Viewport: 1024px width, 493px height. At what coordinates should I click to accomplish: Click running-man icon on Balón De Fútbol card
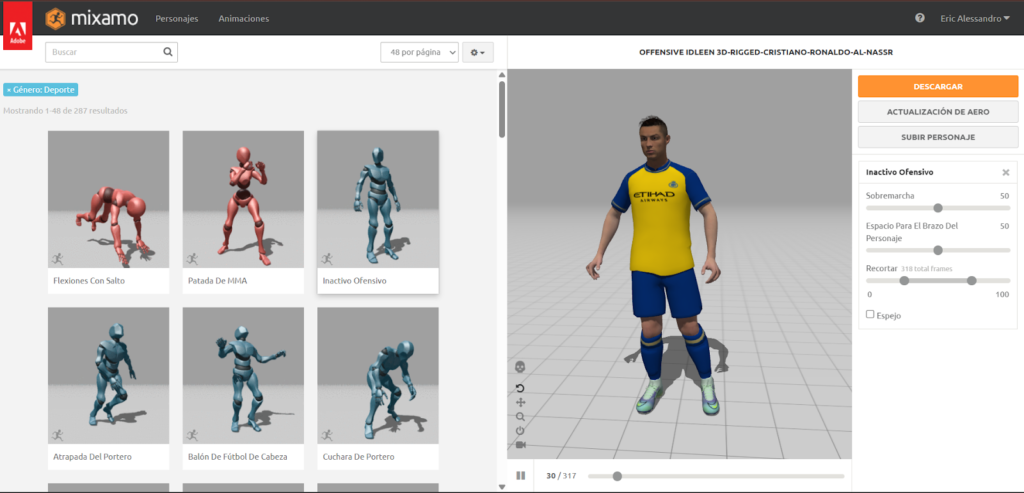(x=192, y=435)
